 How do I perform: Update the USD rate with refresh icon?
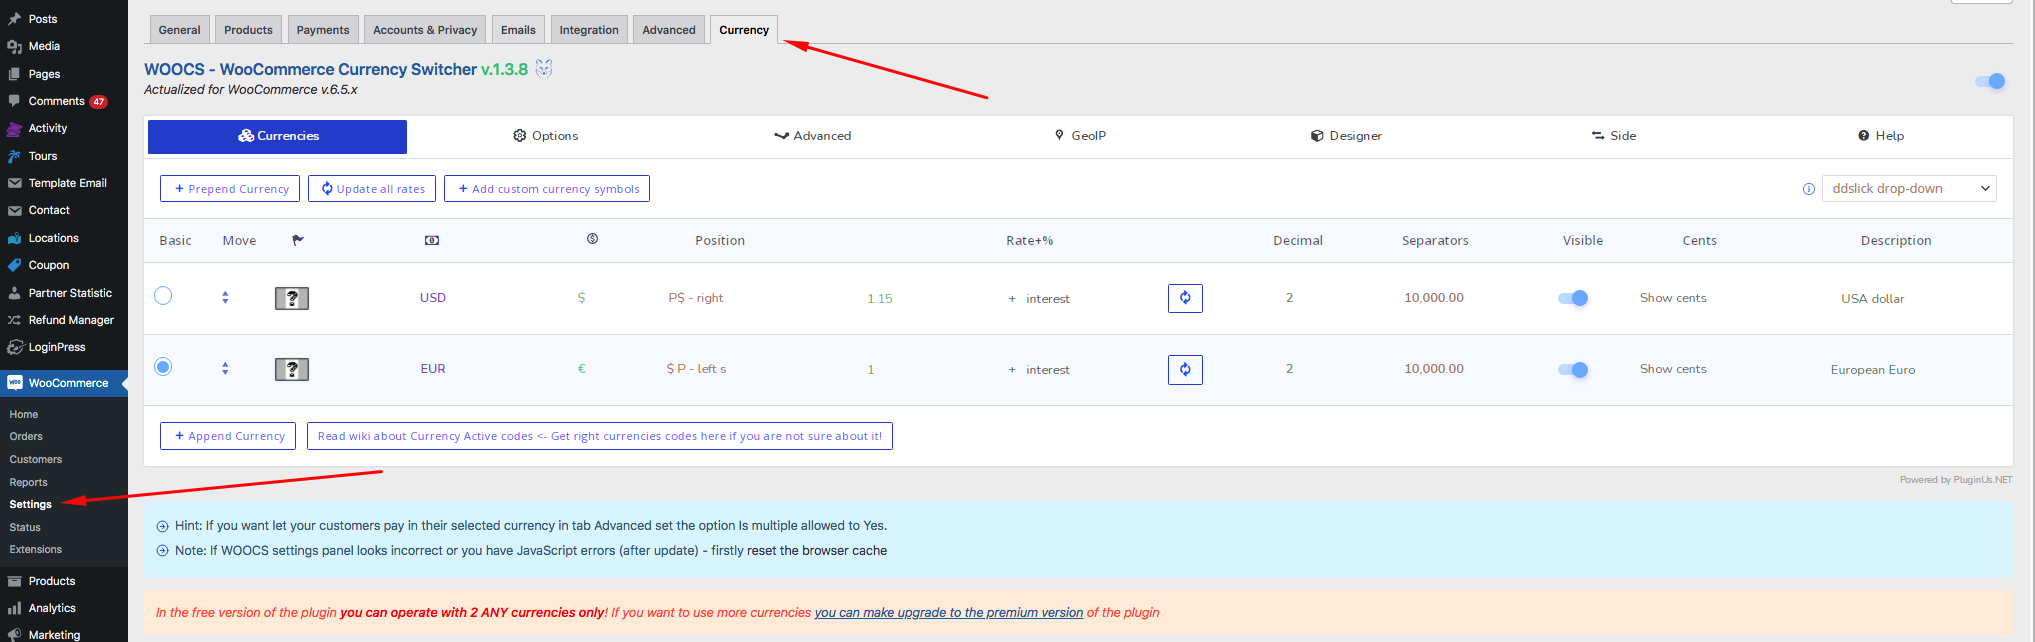pyautogui.click(x=1185, y=298)
